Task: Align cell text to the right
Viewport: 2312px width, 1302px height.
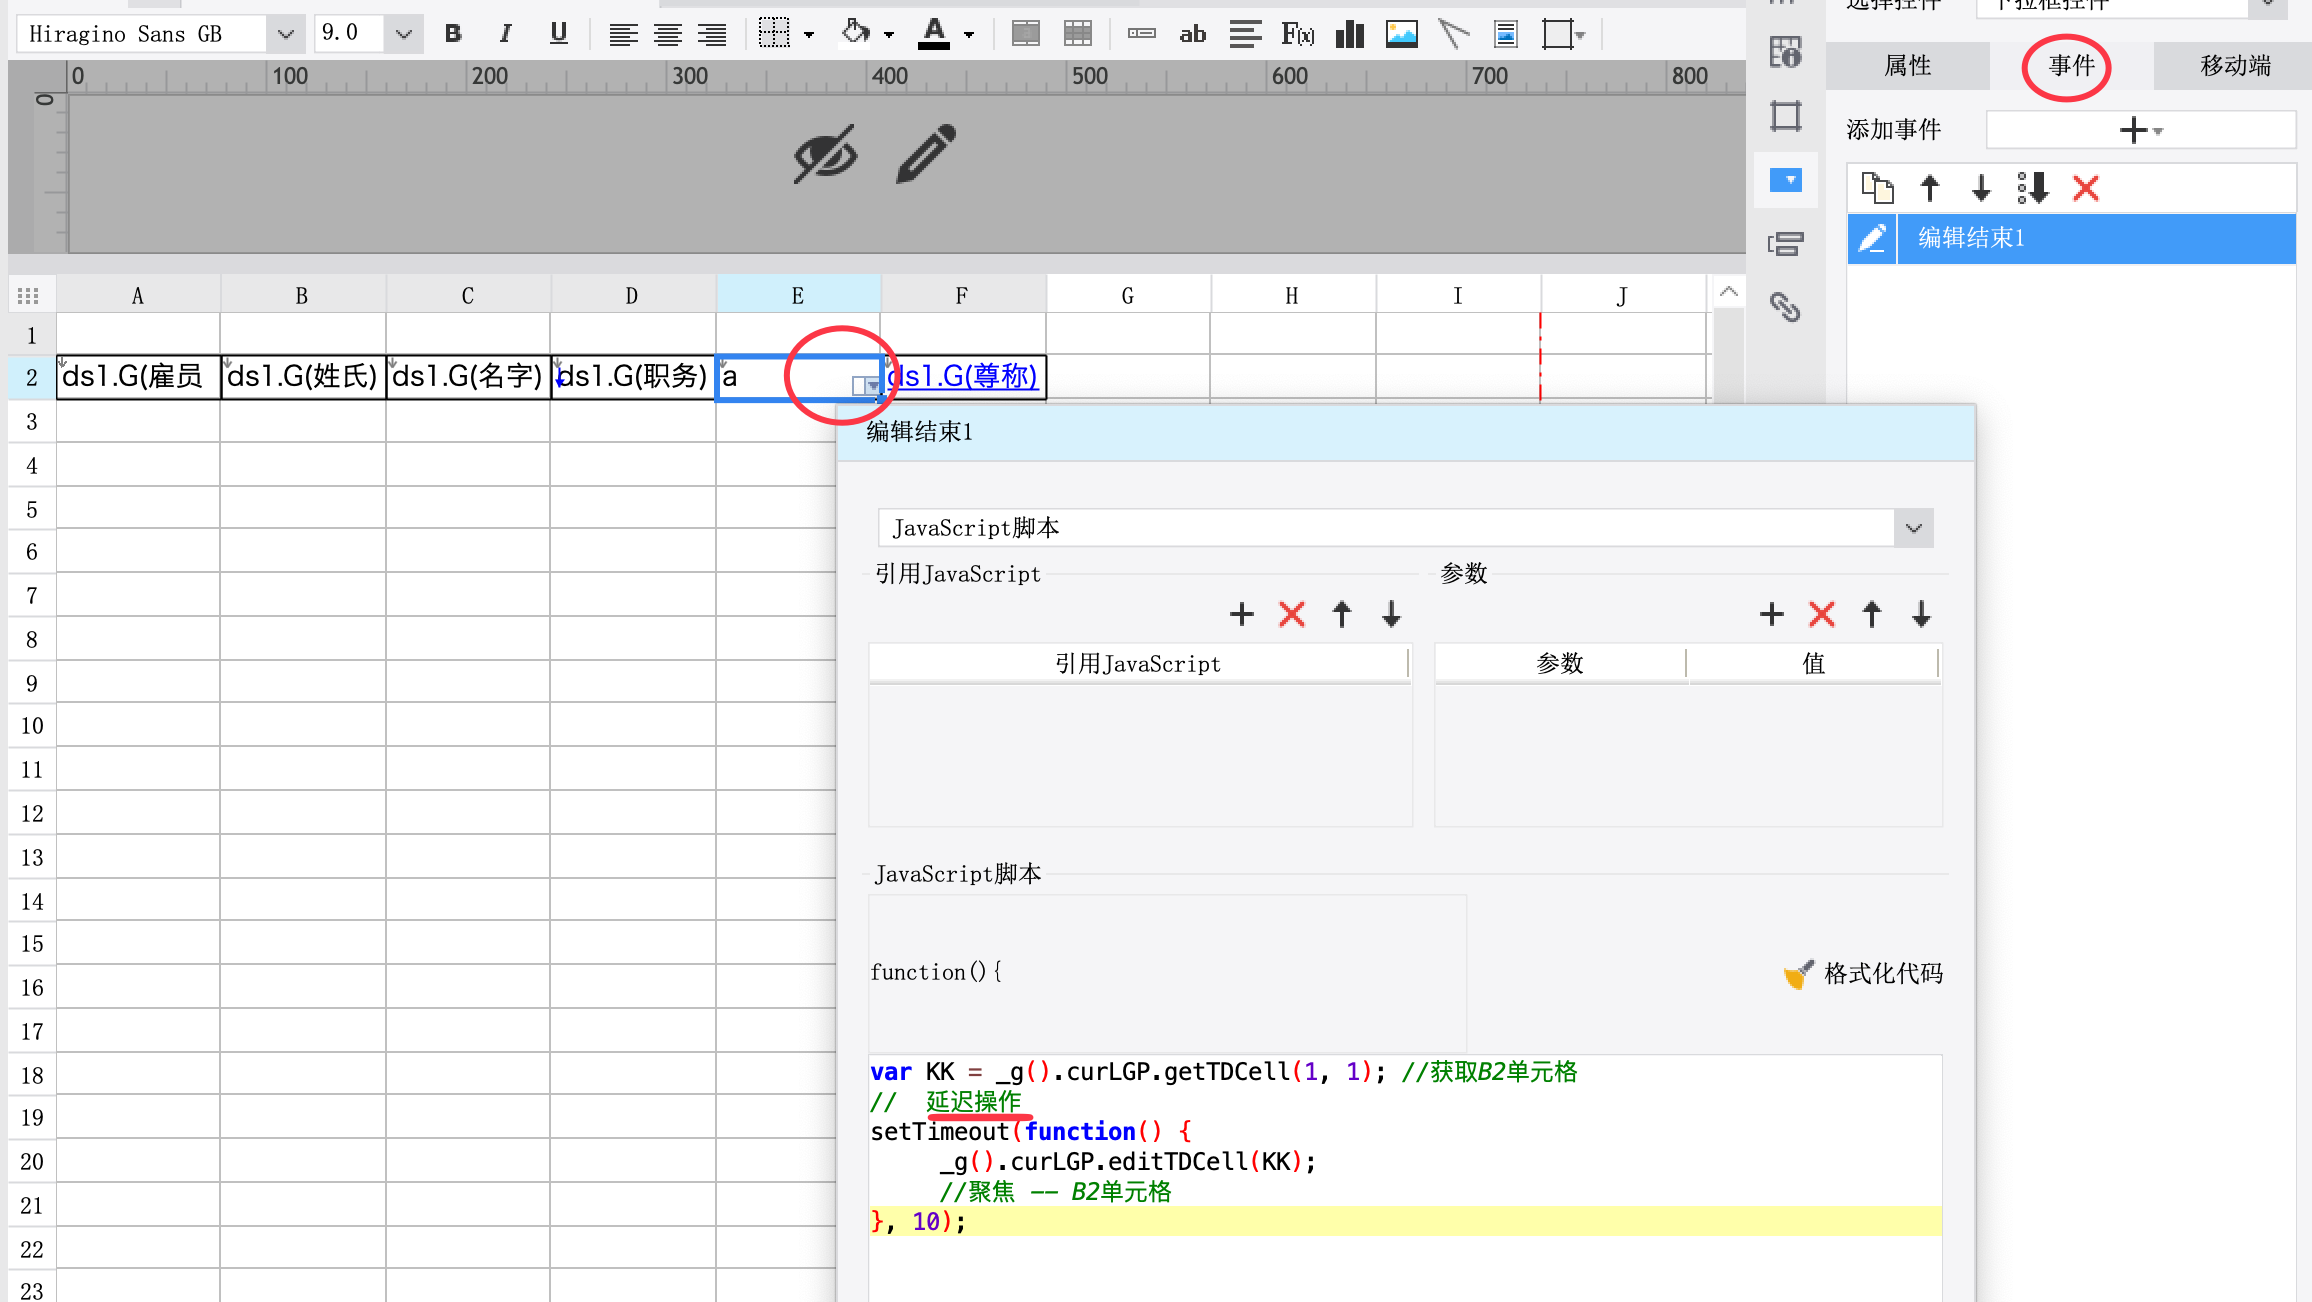Action: coord(712,35)
